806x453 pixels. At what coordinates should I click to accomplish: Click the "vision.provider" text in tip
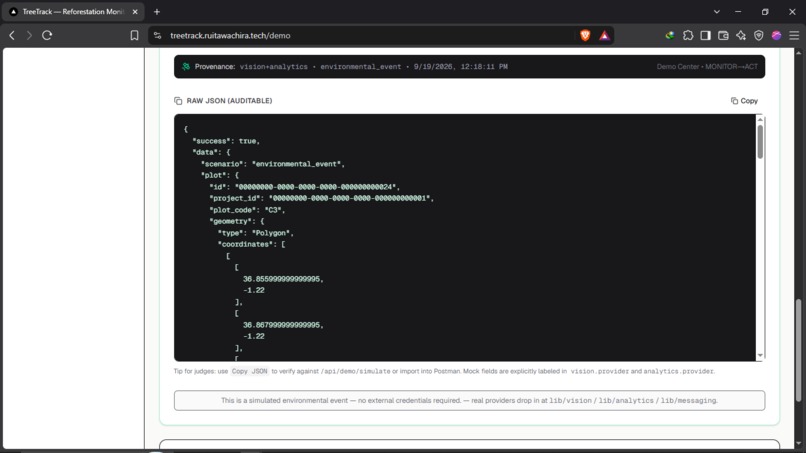coord(599,371)
